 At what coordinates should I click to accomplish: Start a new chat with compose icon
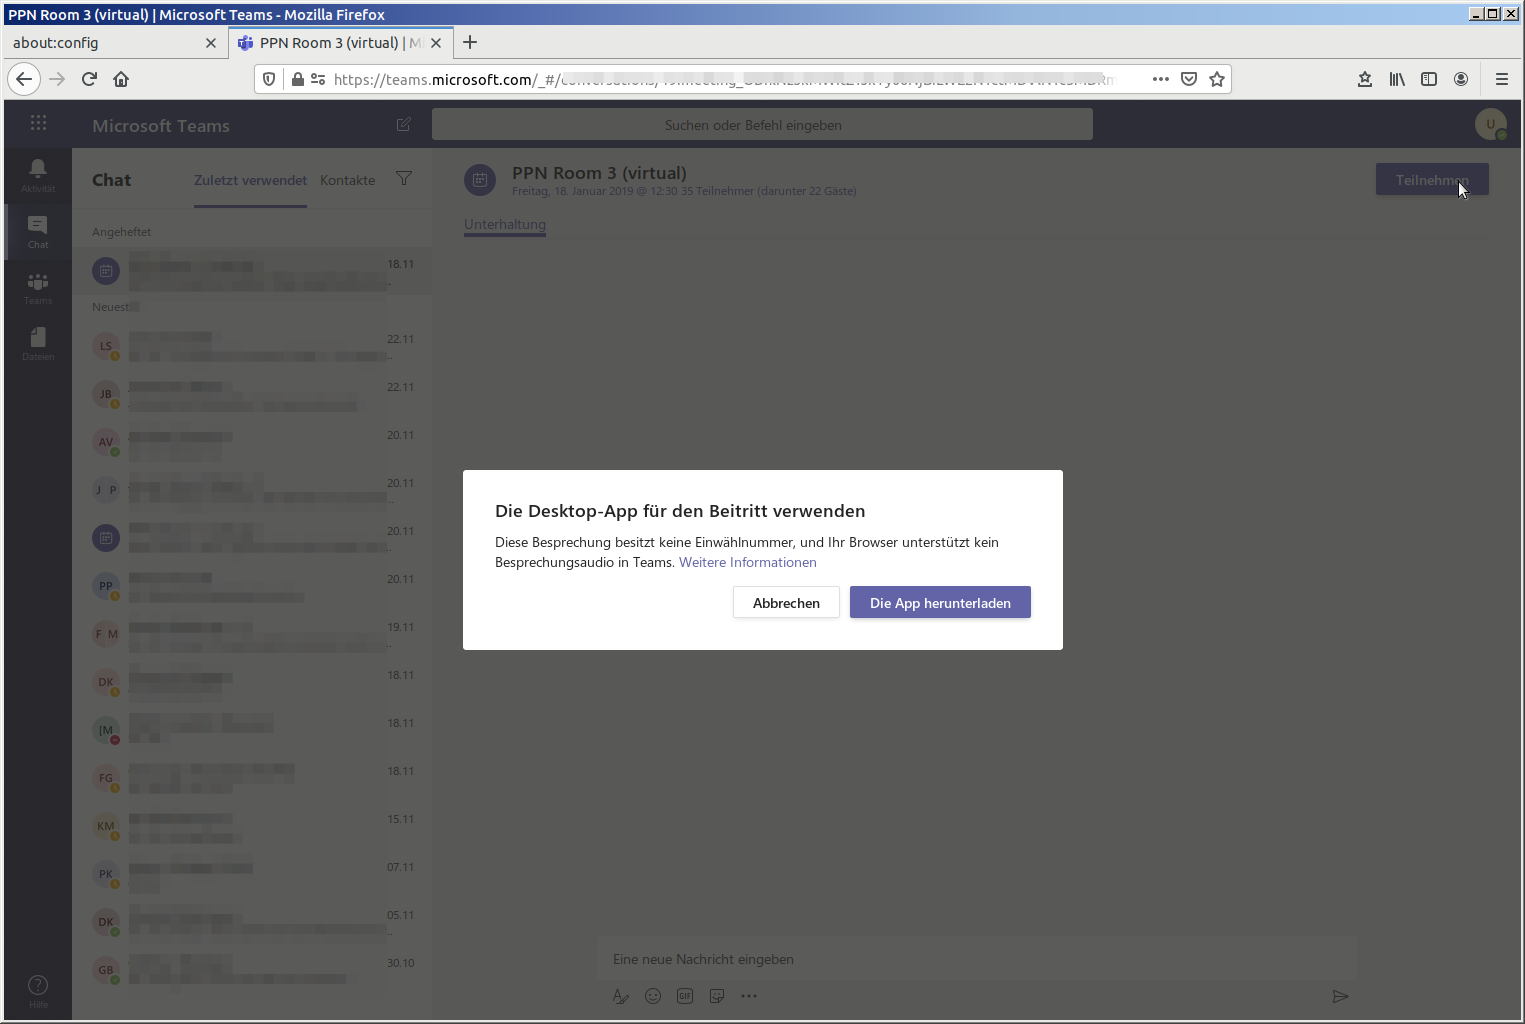[403, 125]
